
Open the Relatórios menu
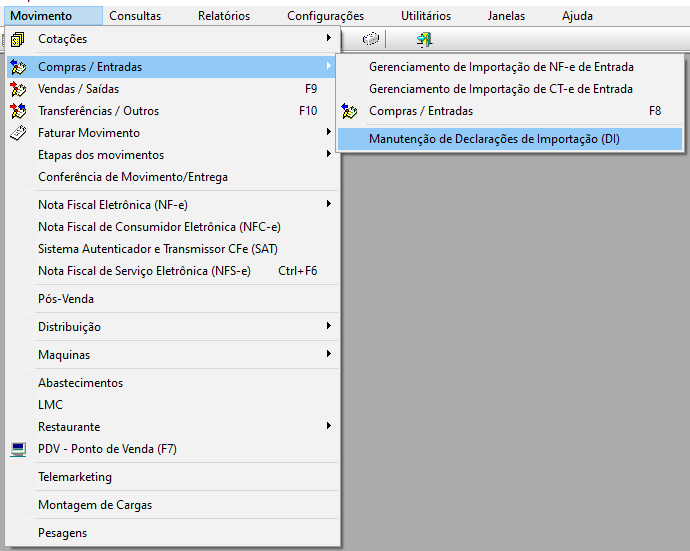pos(224,16)
